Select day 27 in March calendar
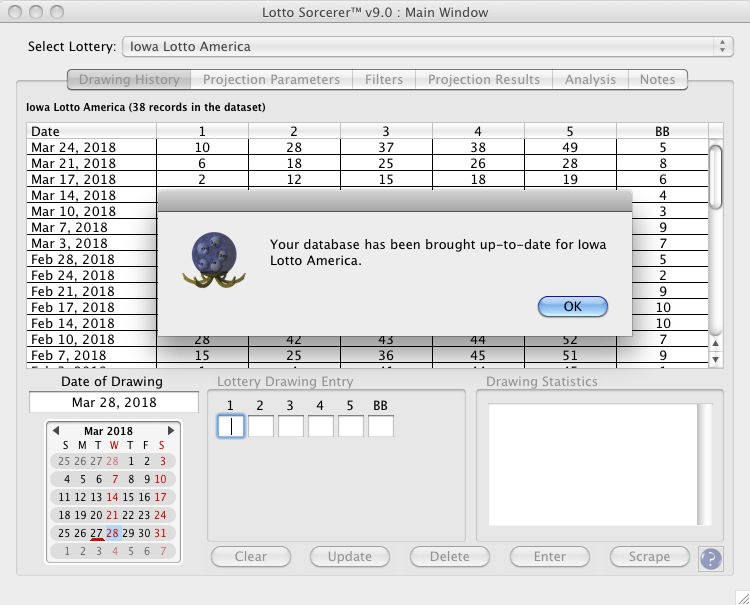750x605 pixels. pyautogui.click(x=96, y=533)
